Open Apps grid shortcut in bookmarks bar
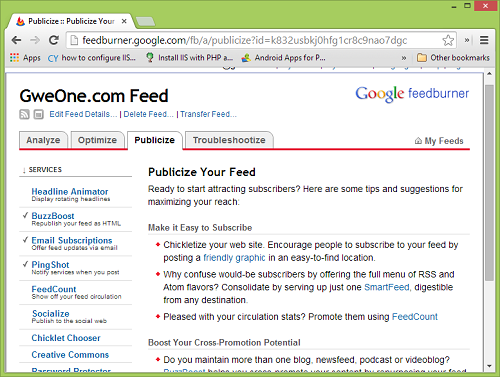This screenshot has width=500, height=377. [25, 58]
